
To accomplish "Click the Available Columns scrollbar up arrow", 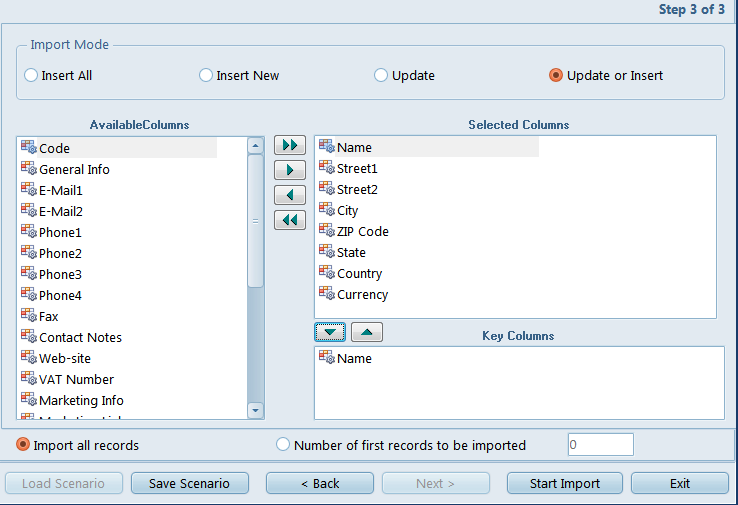I will tap(255, 145).
